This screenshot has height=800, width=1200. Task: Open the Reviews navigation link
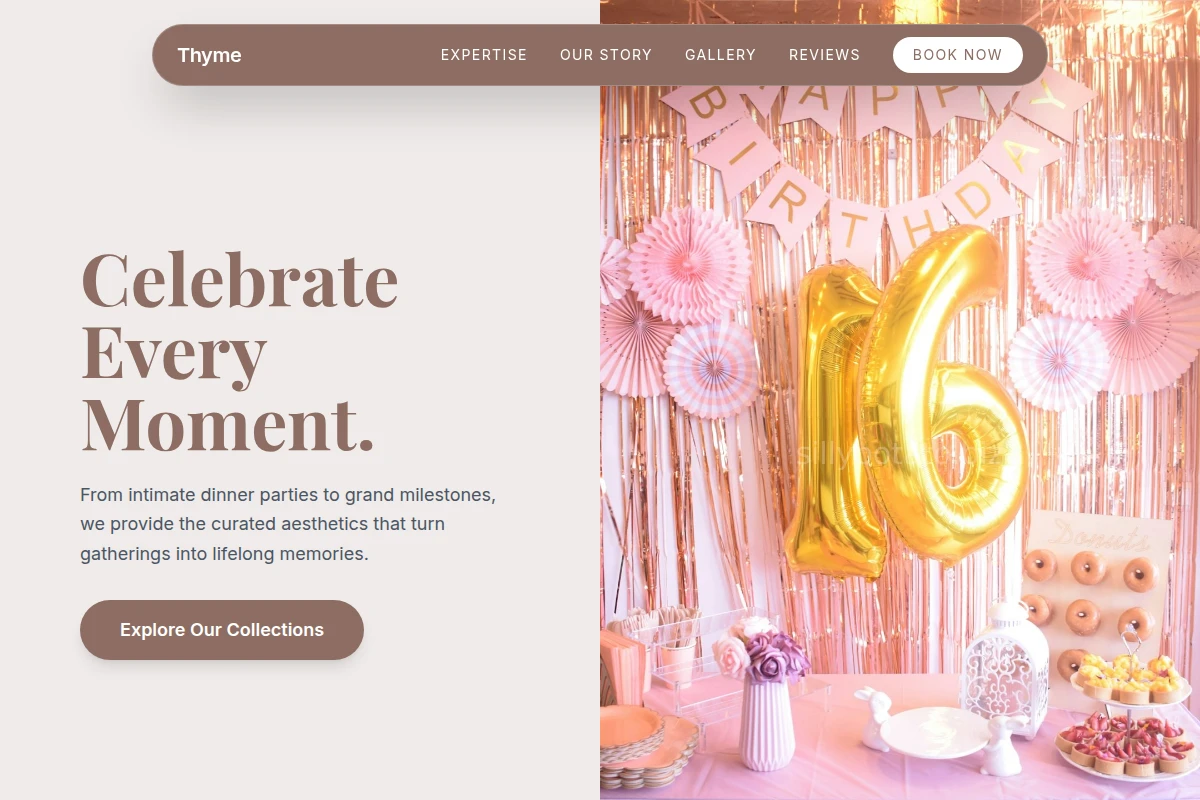pyautogui.click(x=824, y=55)
